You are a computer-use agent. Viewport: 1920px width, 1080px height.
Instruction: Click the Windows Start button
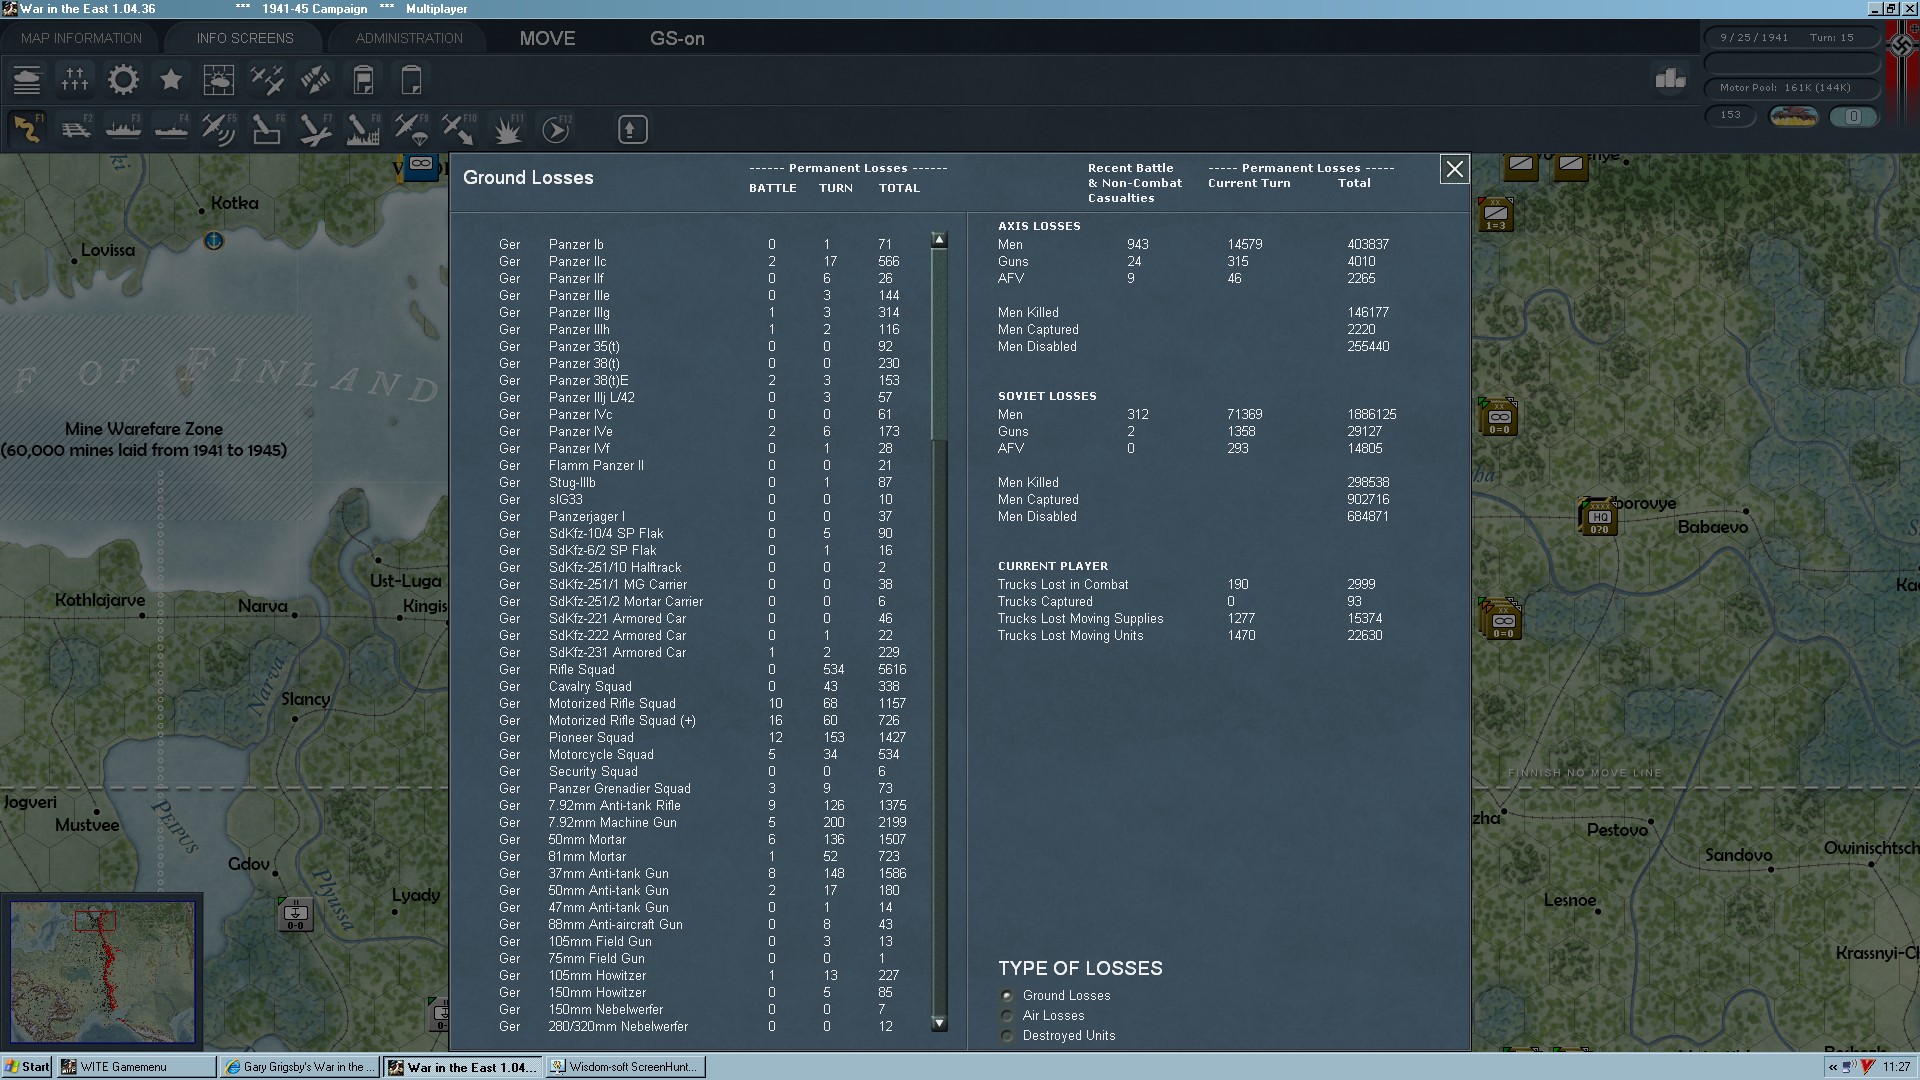tap(27, 1067)
